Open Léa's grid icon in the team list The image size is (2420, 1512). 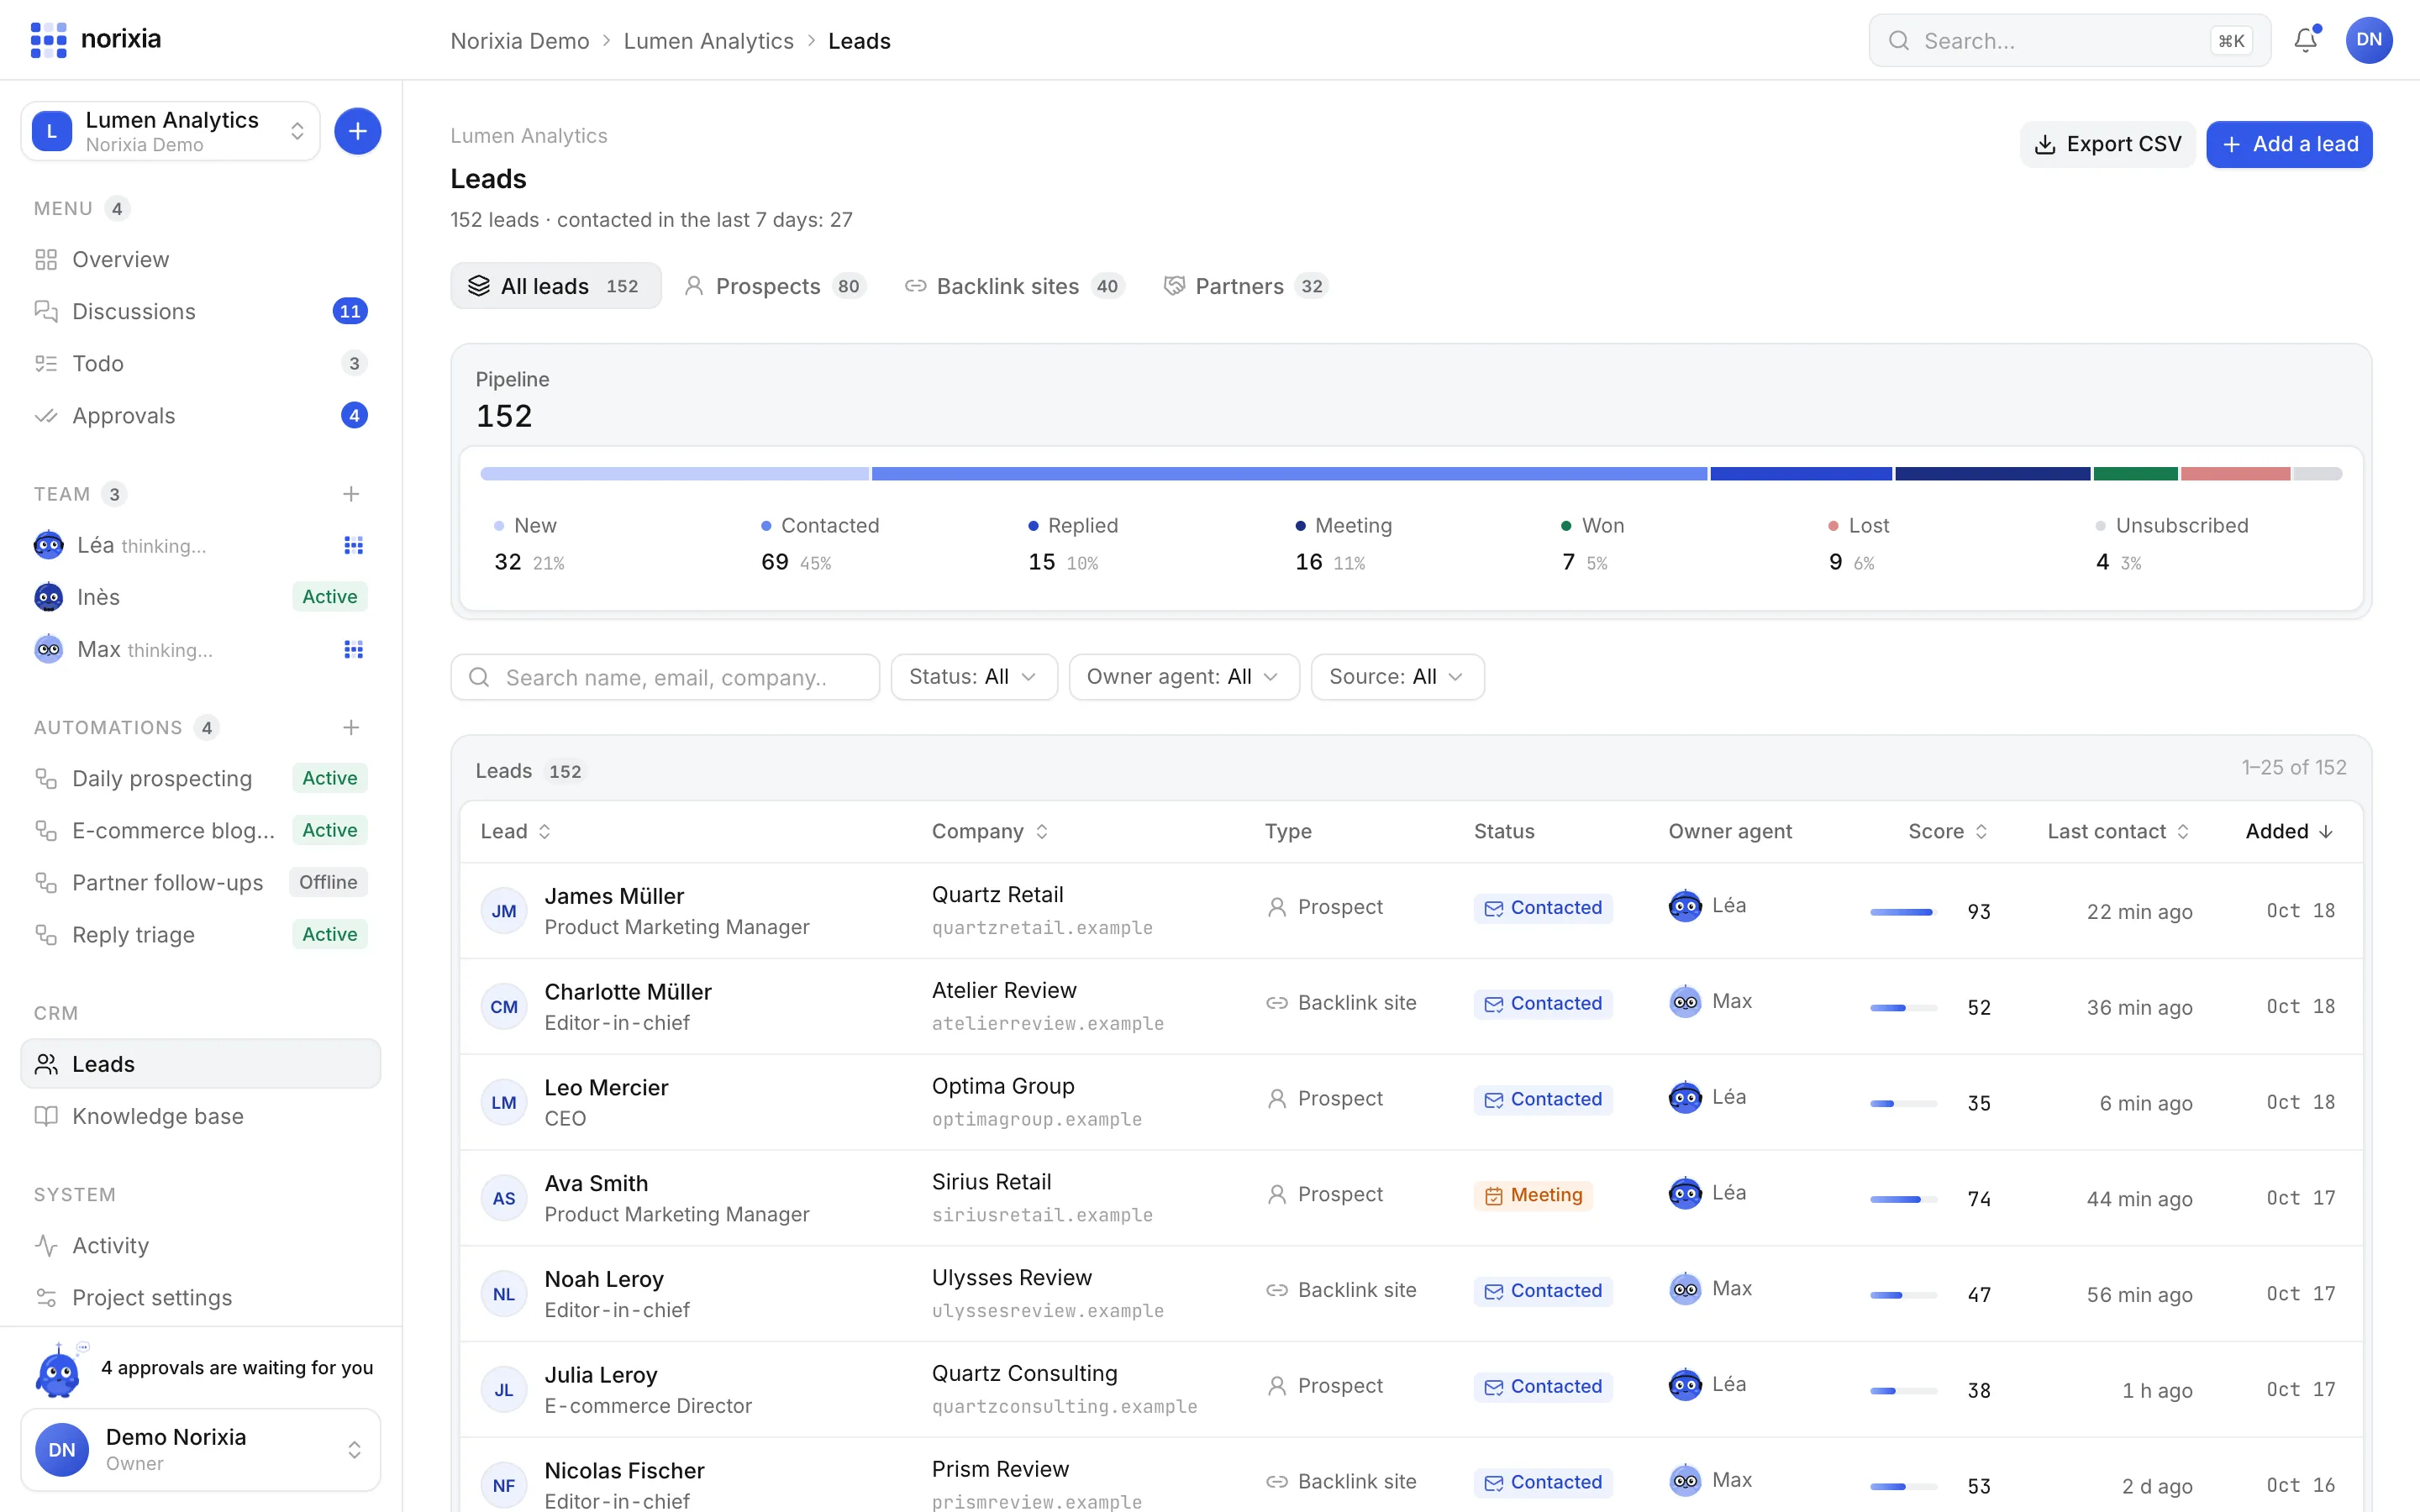(353, 545)
